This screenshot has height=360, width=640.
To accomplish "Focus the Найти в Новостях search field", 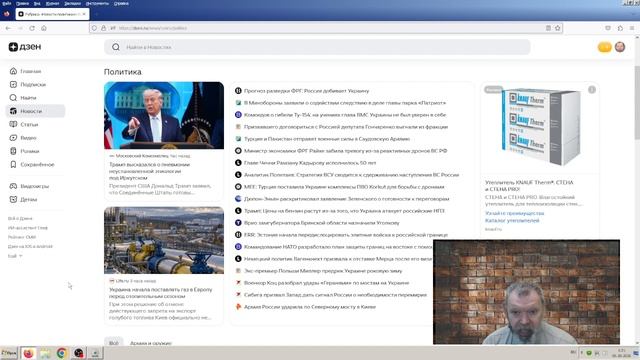I will (x=317, y=47).
